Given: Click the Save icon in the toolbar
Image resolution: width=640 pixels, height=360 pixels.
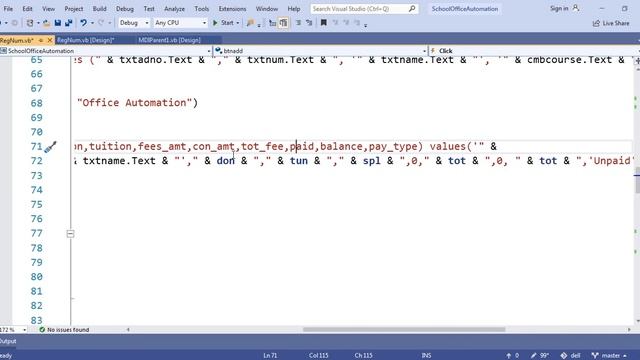Looking at the screenshot, I should pyautogui.click(x=58, y=23).
